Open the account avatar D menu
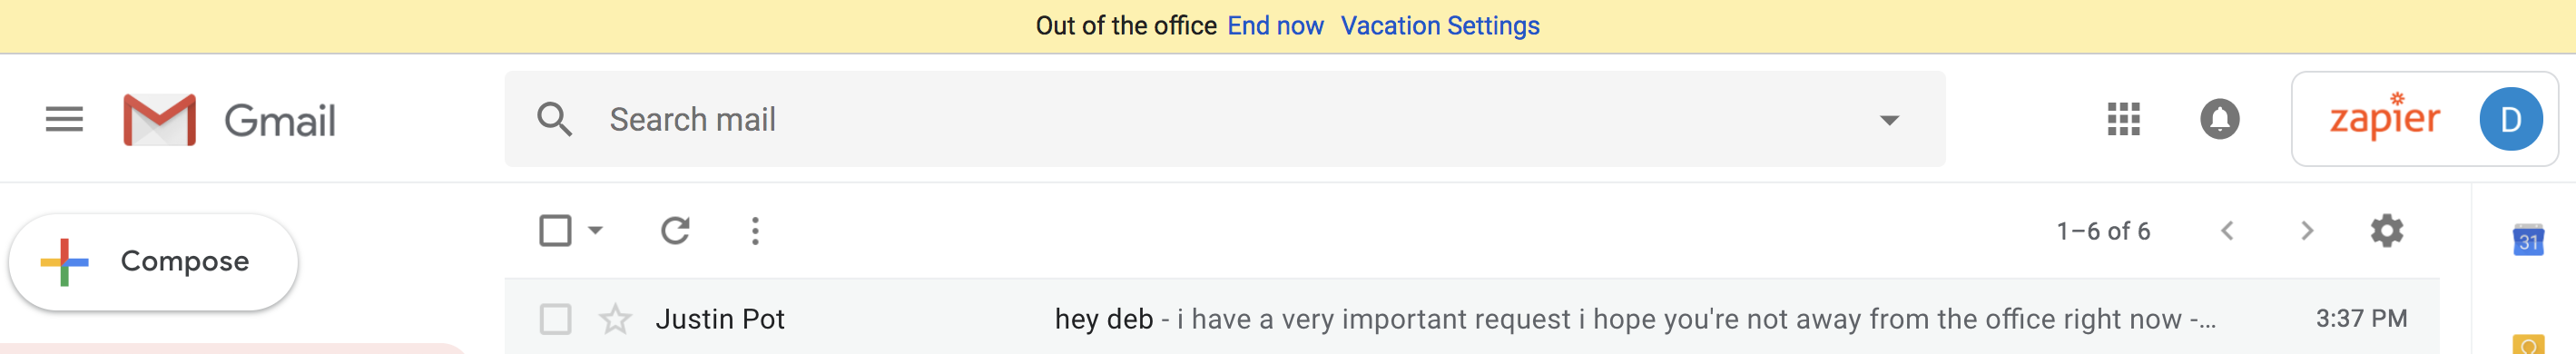The image size is (2576, 354). pyautogui.click(x=2510, y=119)
